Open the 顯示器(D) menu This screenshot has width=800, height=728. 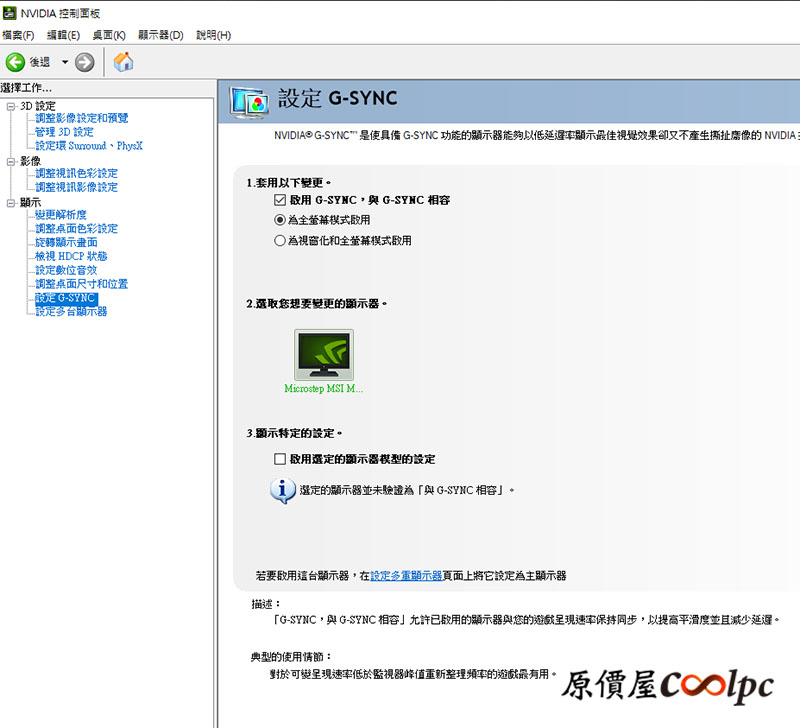161,35
